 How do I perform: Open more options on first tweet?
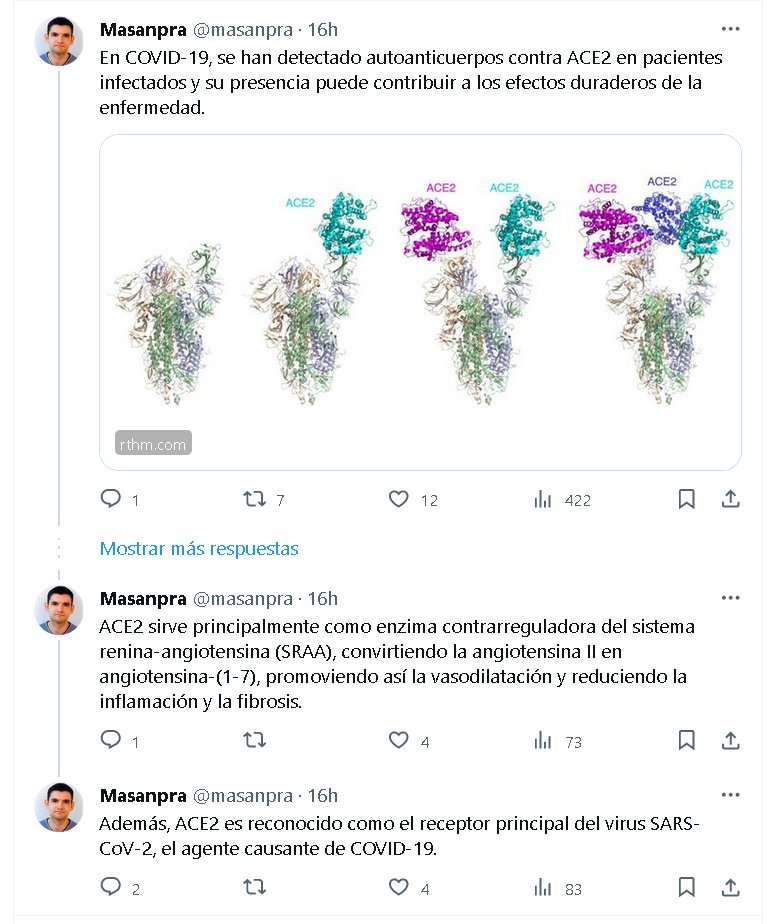(x=731, y=29)
